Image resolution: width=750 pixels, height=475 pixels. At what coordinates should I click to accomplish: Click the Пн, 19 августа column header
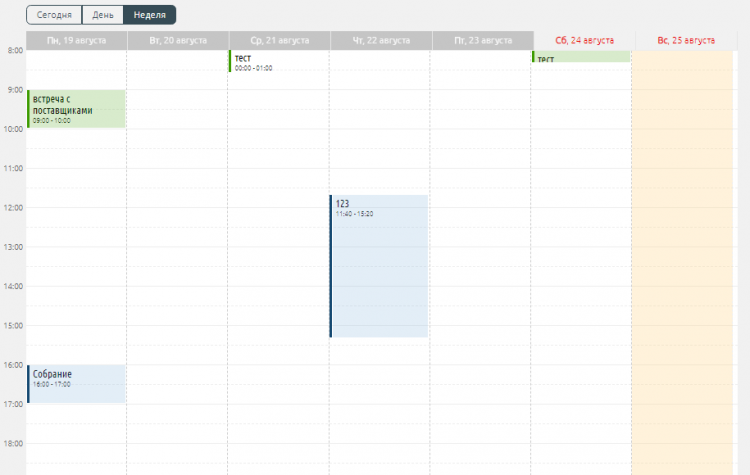coord(76,40)
